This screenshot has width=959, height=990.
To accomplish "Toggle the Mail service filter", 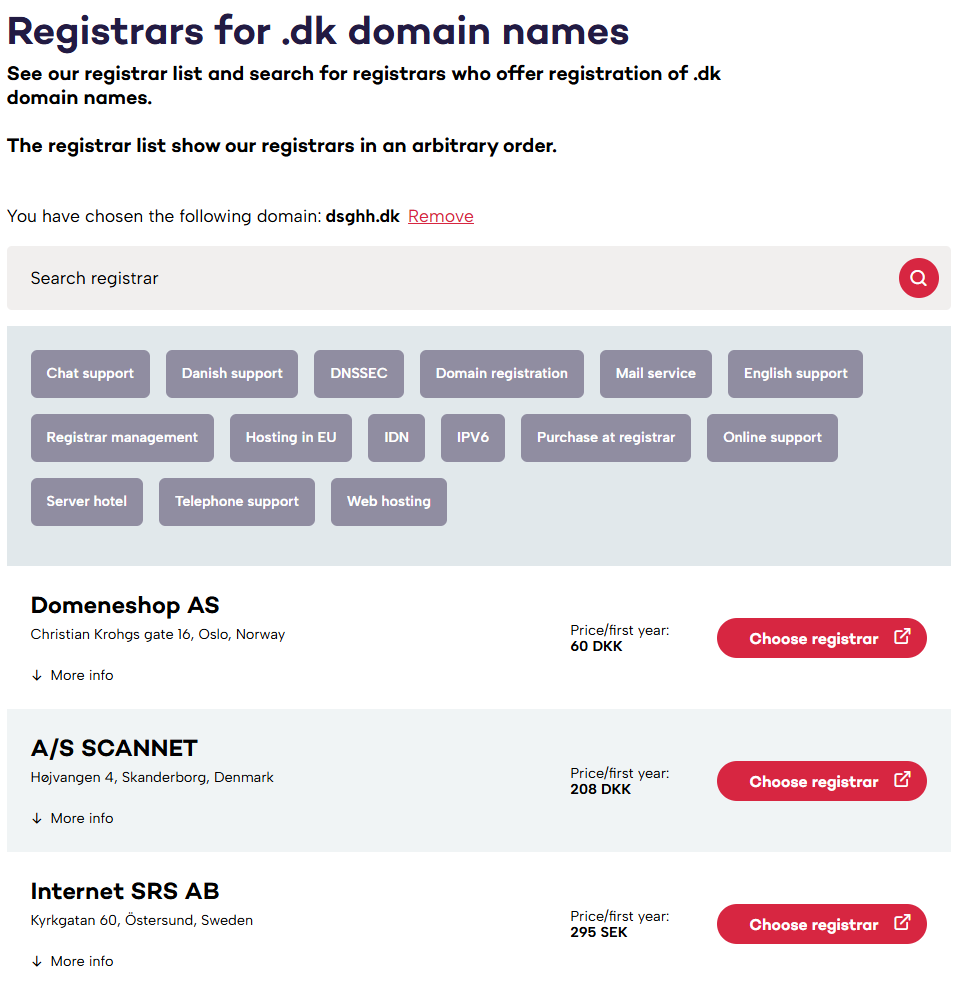I will [656, 374].
